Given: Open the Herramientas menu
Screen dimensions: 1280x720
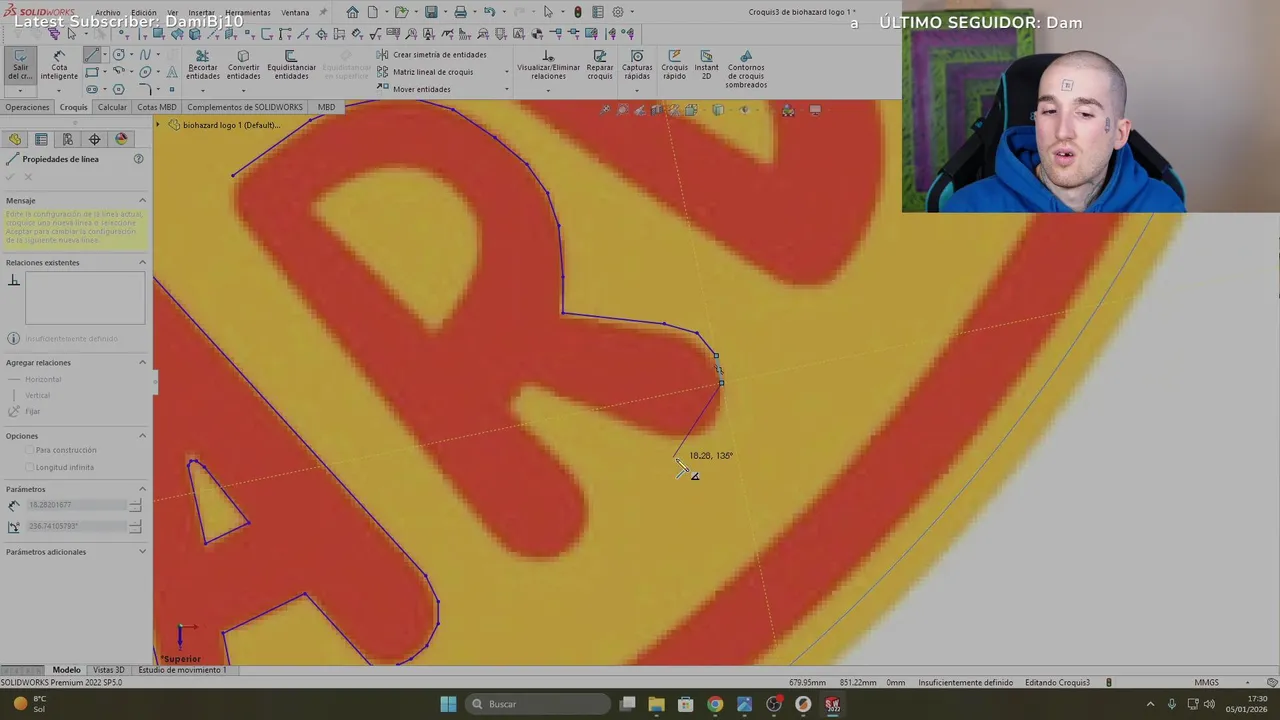Looking at the screenshot, I should click(x=248, y=13).
